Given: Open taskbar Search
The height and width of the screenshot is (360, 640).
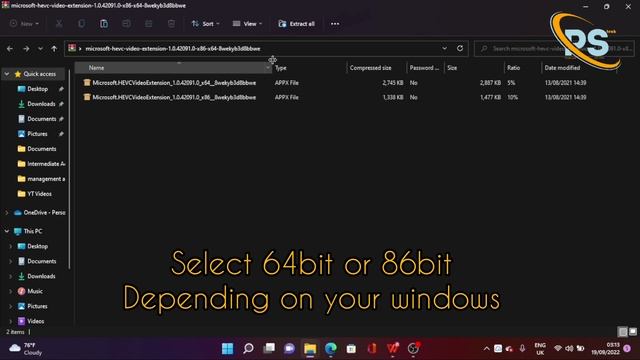Looking at the screenshot, I should [x=248, y=349].
